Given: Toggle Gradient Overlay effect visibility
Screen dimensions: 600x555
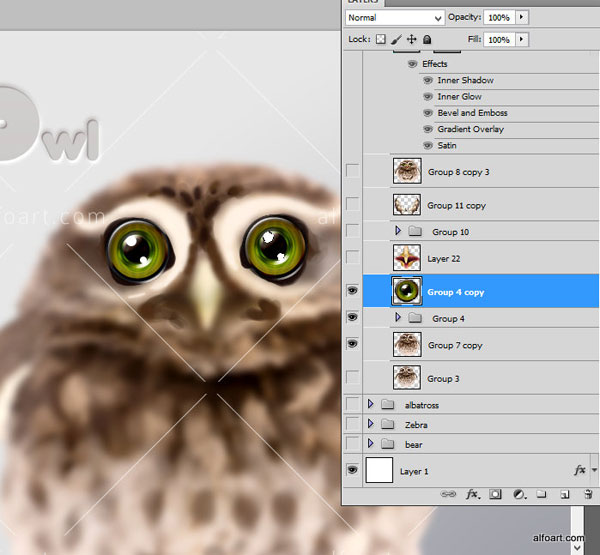Looking at the screenshot, I should click(428, 129).
